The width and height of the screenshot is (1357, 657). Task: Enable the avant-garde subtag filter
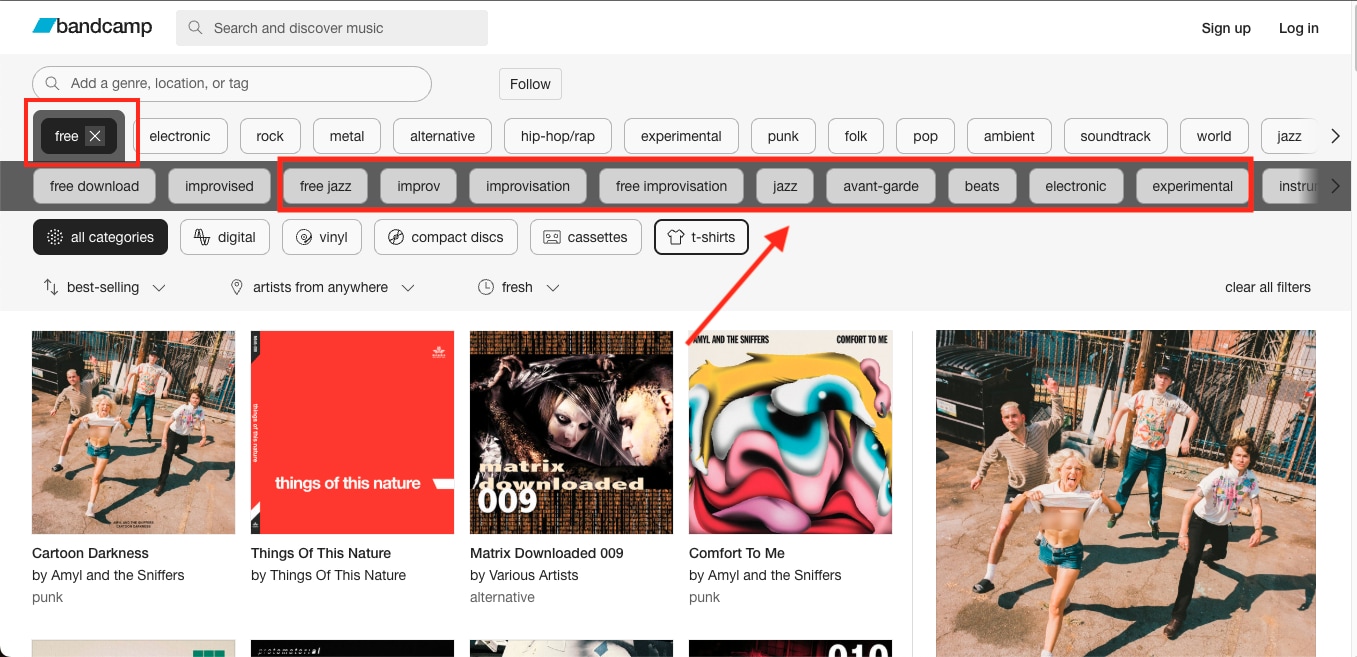880,185
